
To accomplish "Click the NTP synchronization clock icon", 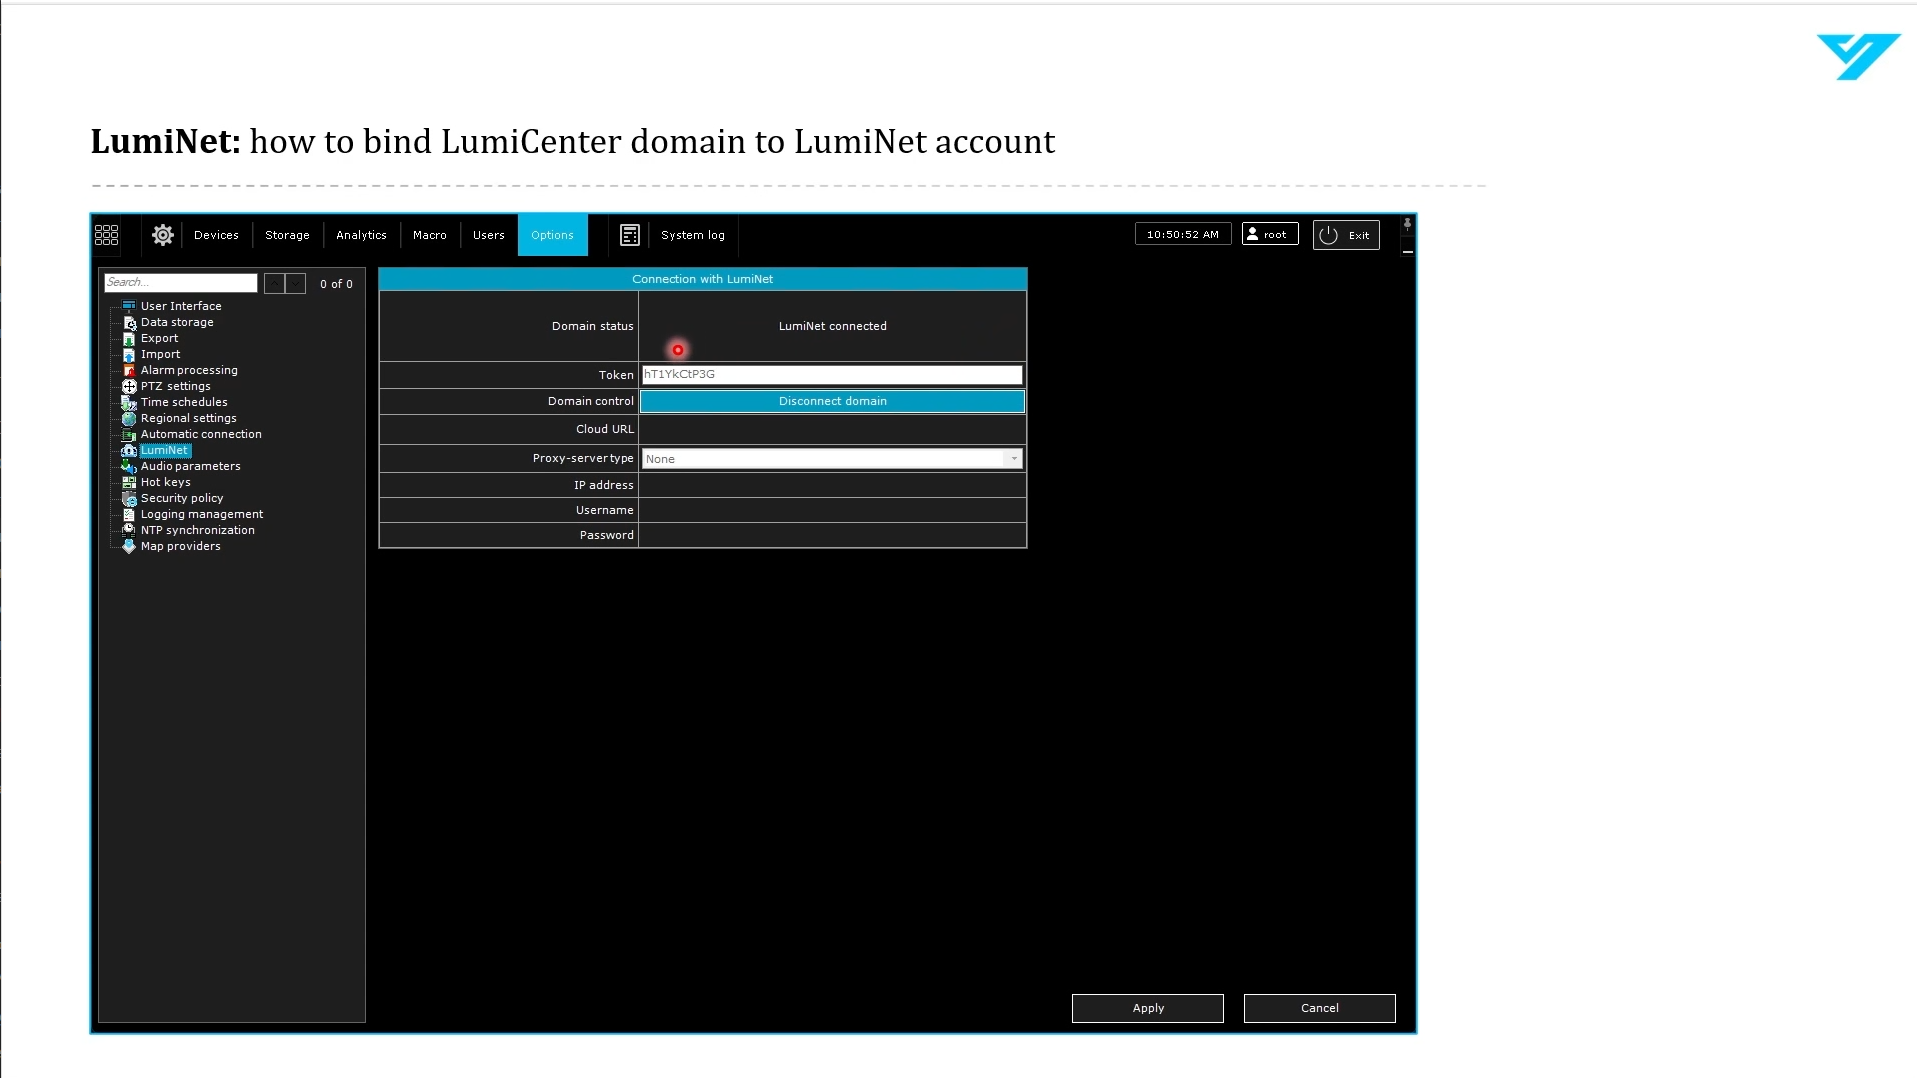I will tap(129, 530).
